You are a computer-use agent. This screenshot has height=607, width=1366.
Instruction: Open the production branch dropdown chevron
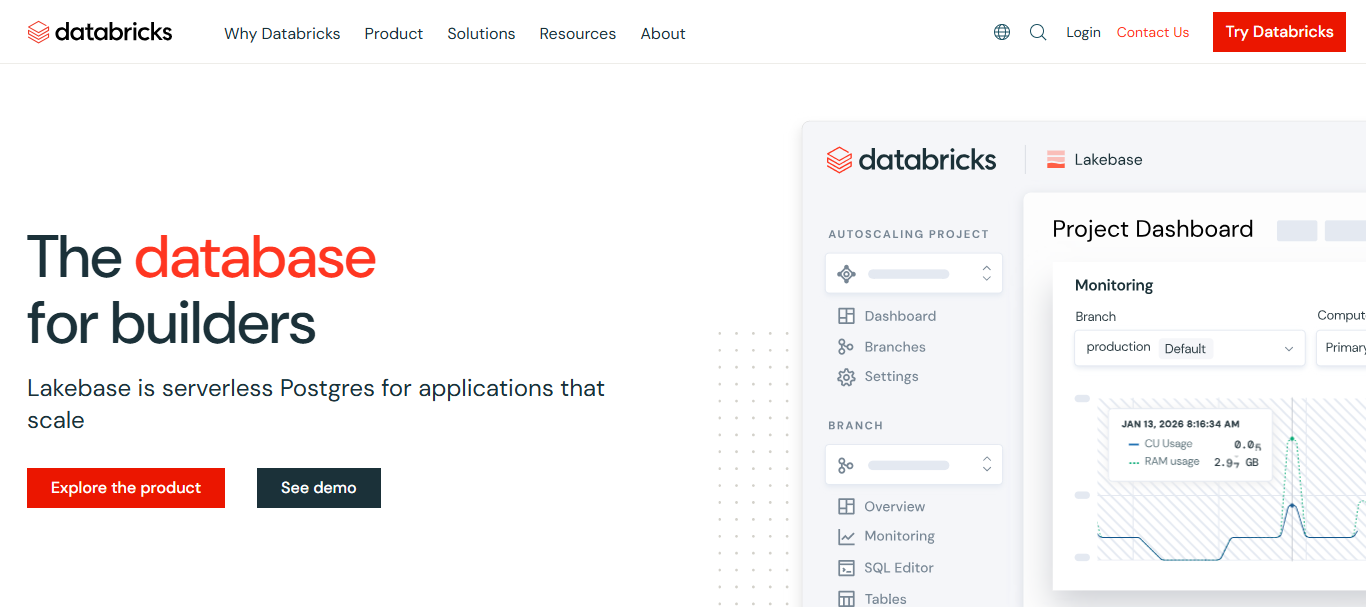click(1289, 349)
